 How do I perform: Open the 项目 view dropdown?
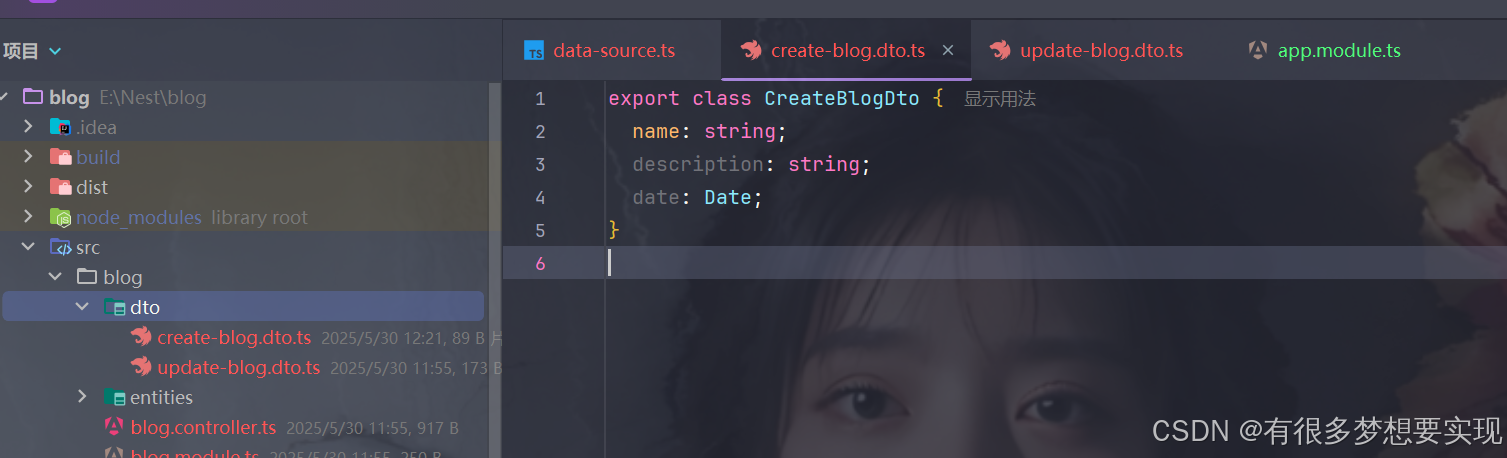tap(55, 51)
